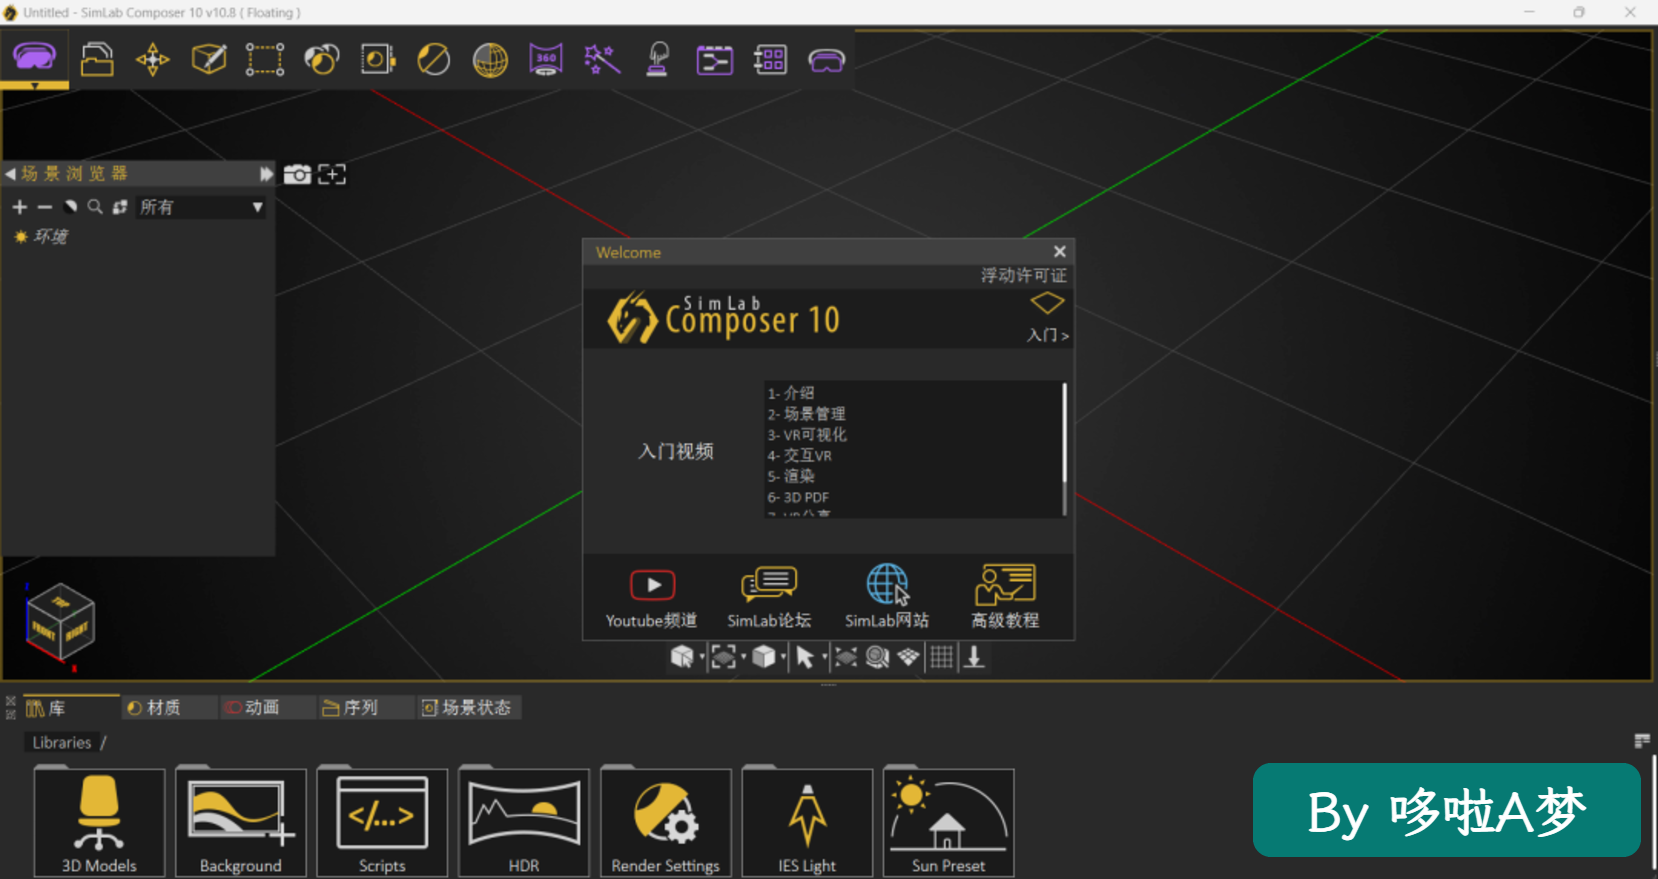
Task: Click the 入门 > link in Welcome dialog
Action: point(1047,335)
